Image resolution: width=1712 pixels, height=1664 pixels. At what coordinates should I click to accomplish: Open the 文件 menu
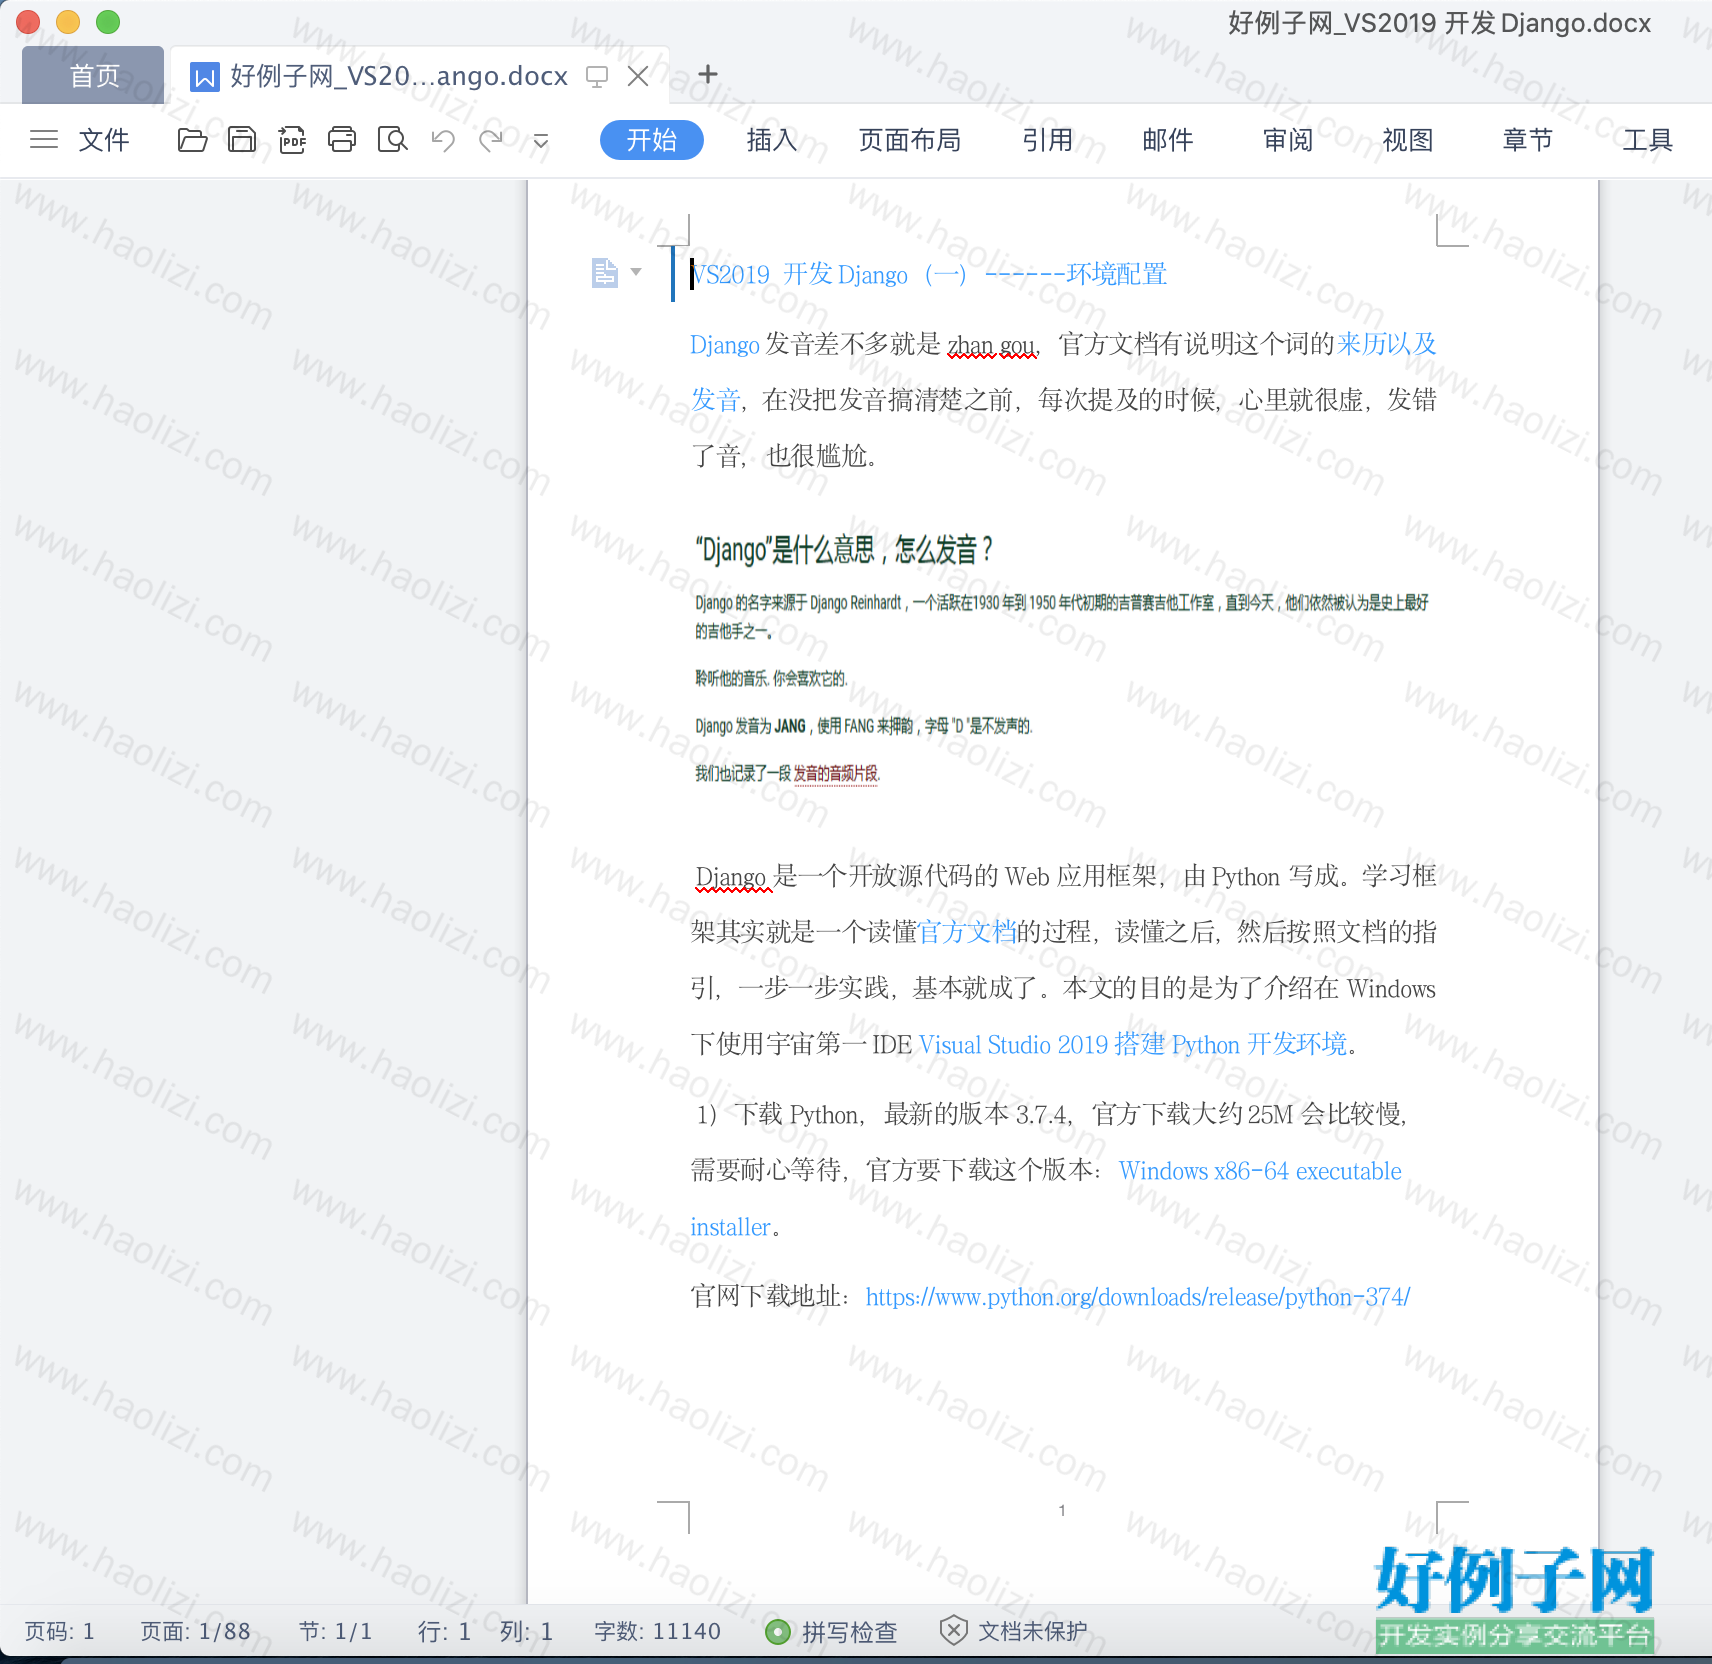coord(104,140)
